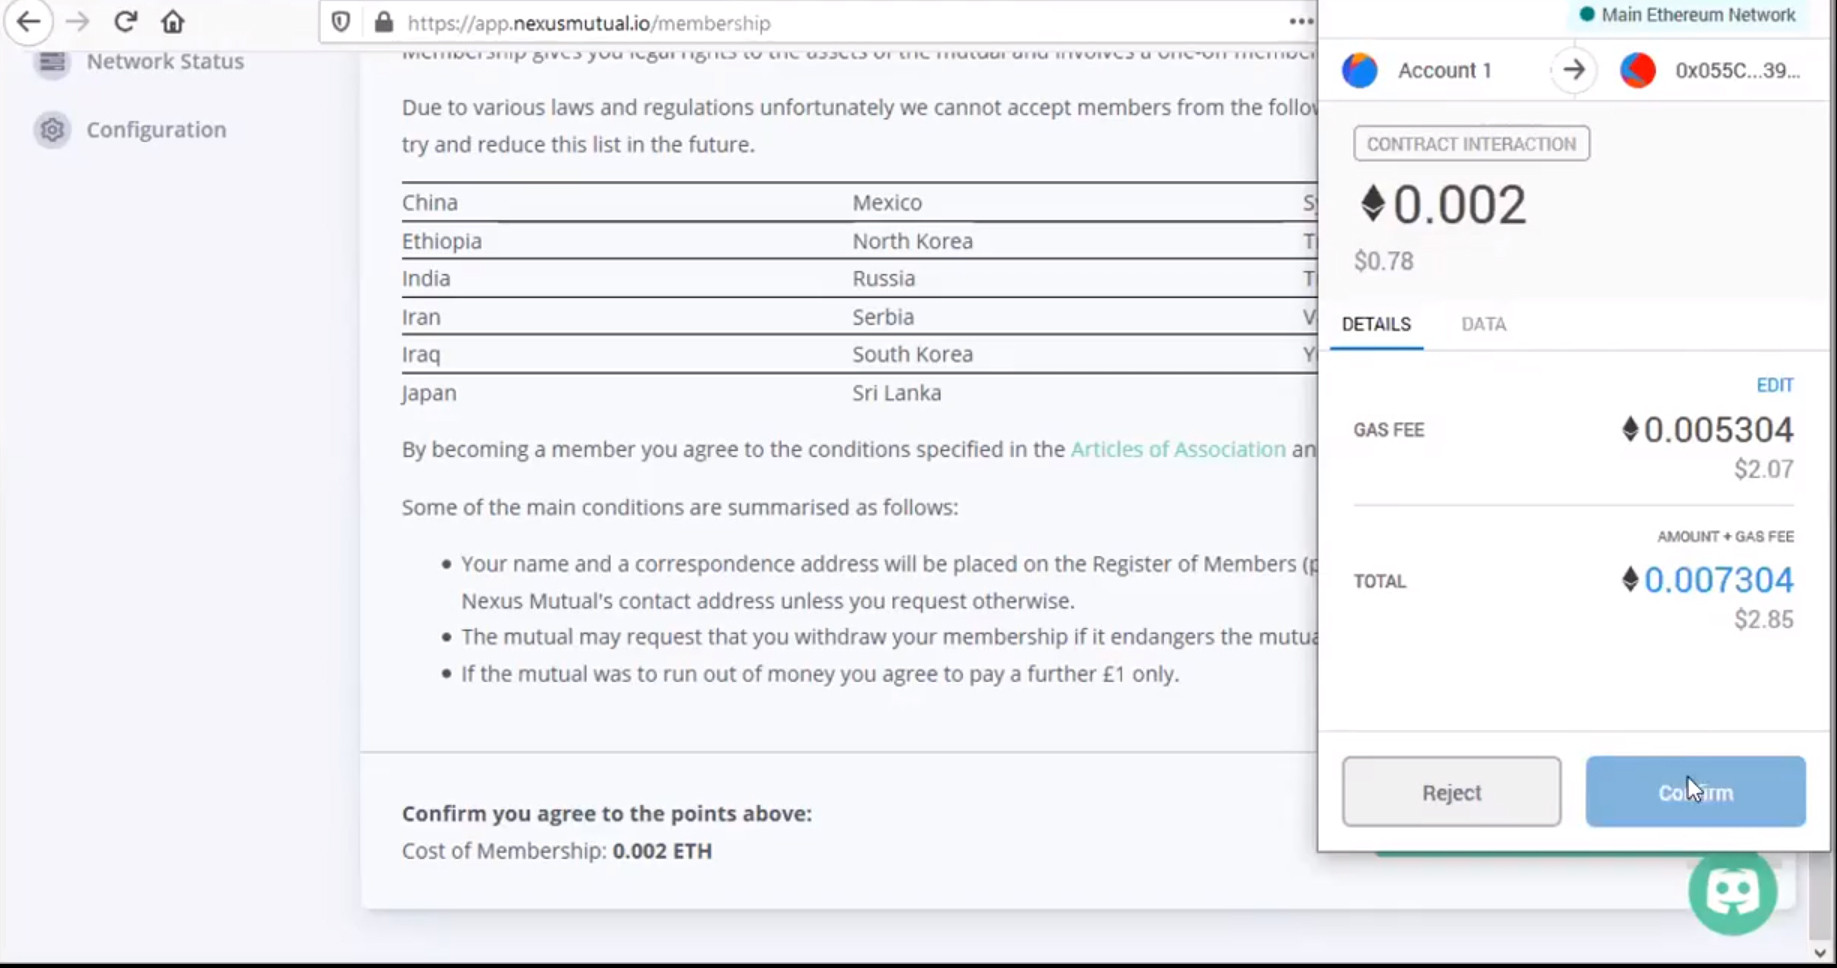Click the 0.007304 total amount
Image resolution: width=1837 pixels, height=968 pixels.
[1707, 580]
